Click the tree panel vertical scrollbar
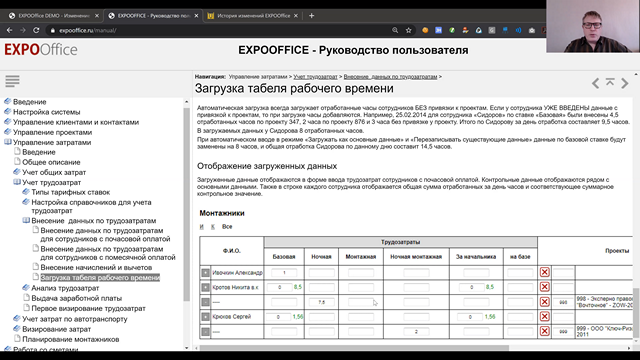The image size is (640, 360). 187,204
